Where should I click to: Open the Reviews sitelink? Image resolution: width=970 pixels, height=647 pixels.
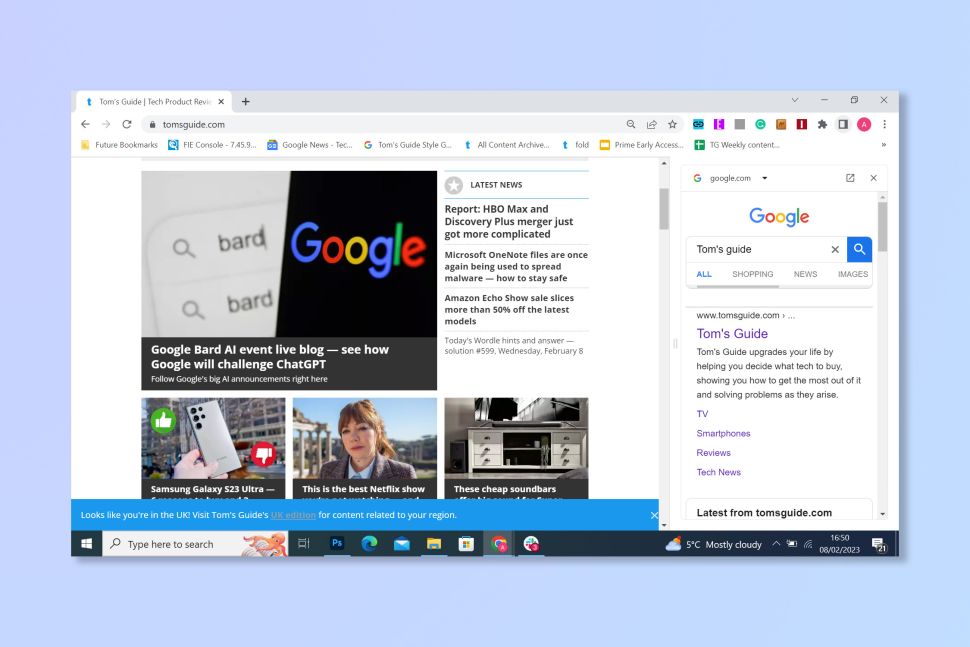pyautogui.click(x=713, y=453)
